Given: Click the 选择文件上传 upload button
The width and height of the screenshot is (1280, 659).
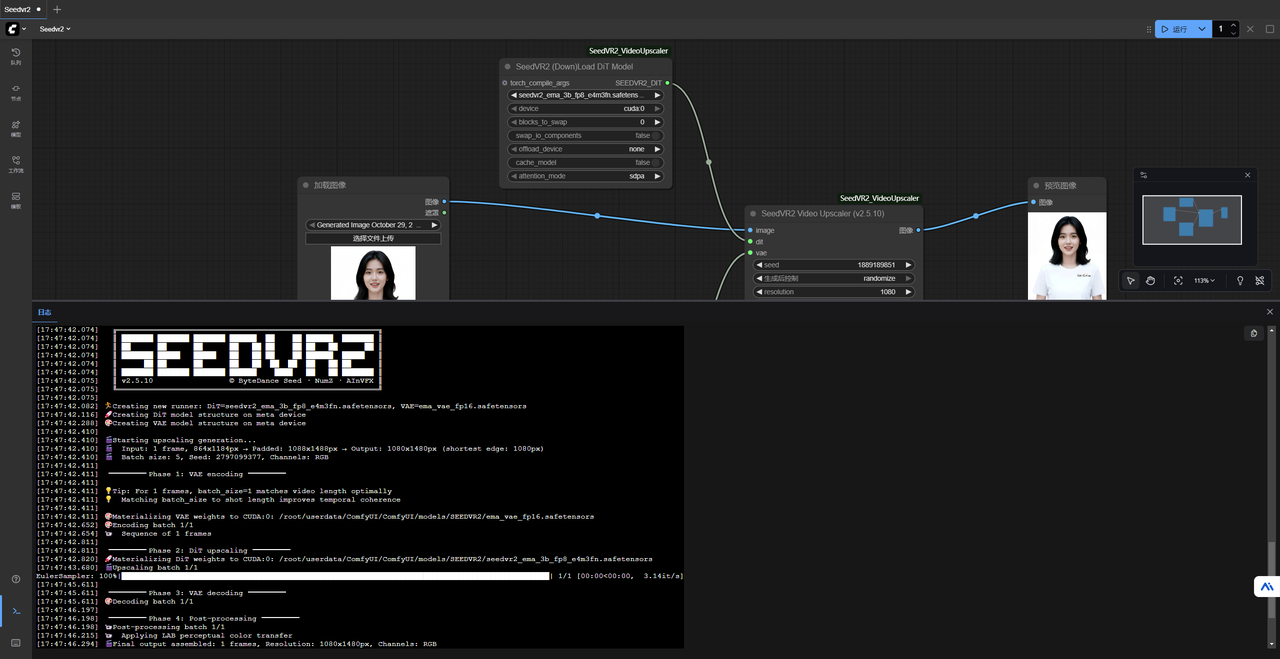Looking at the screenshot, I should [373, 238].
